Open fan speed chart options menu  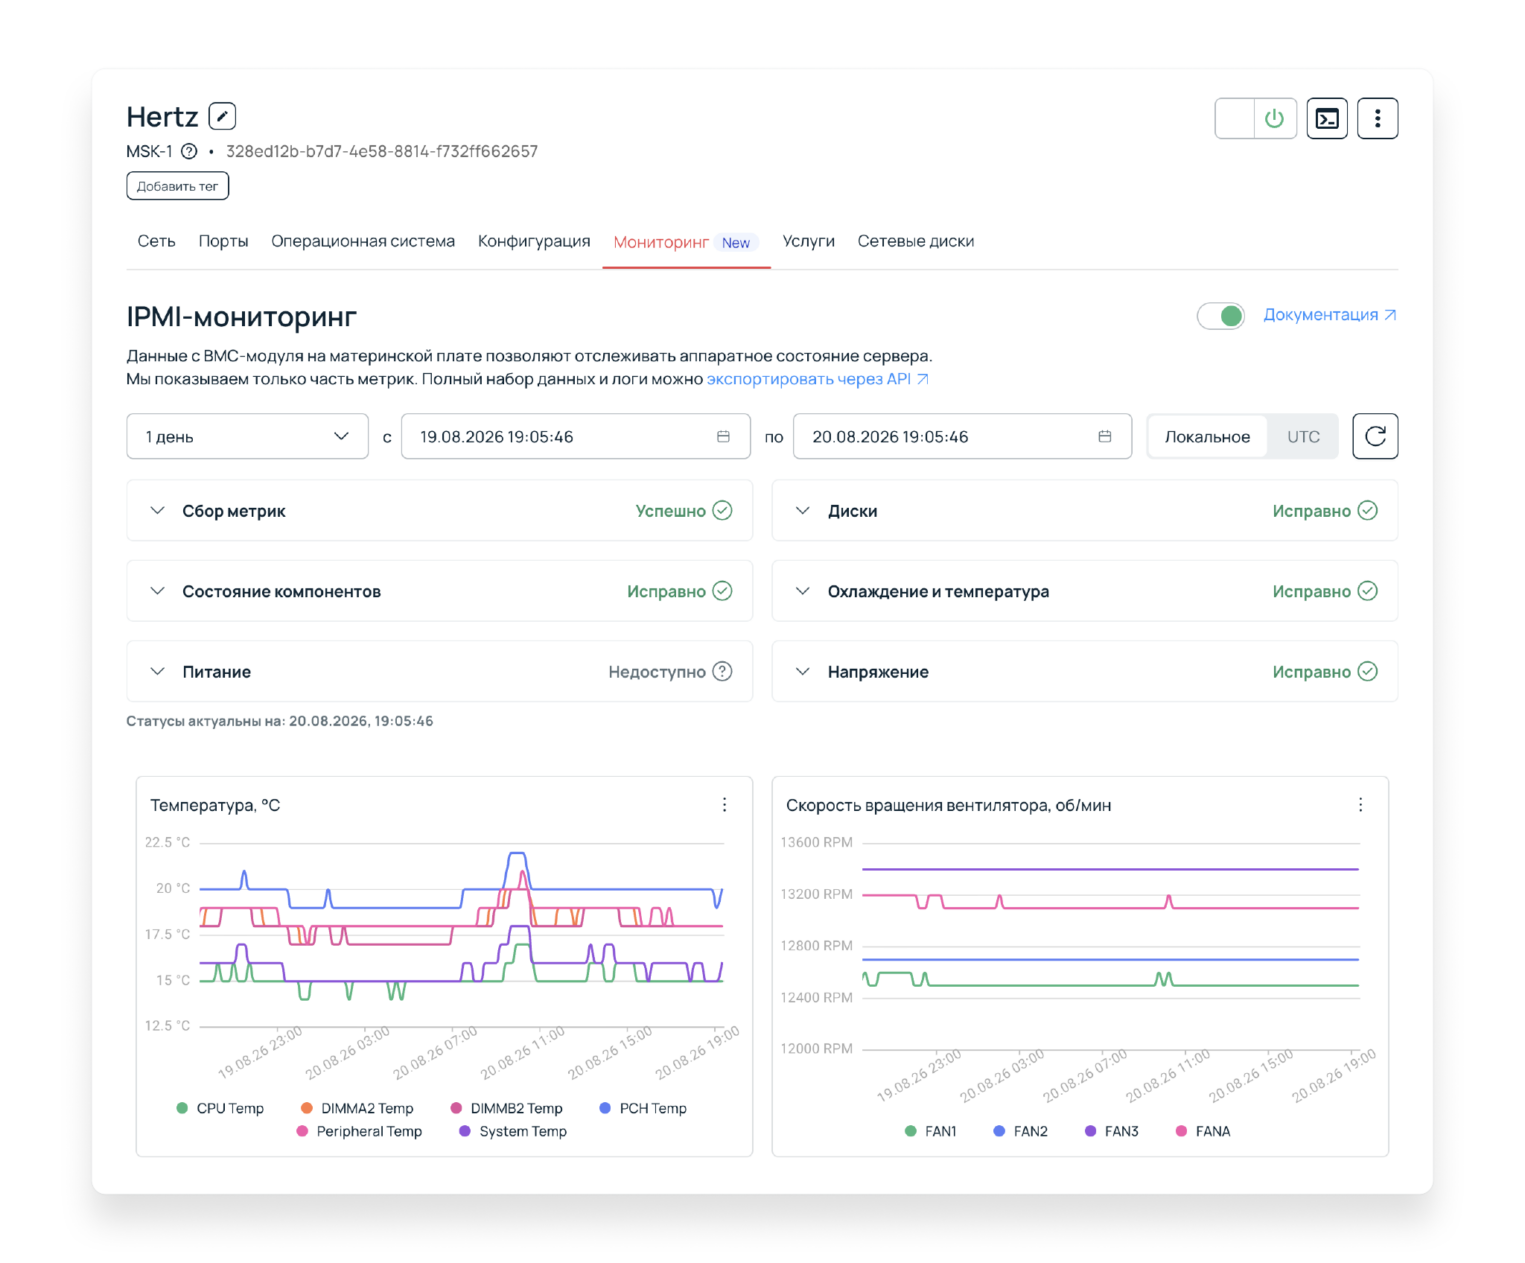1360,805
